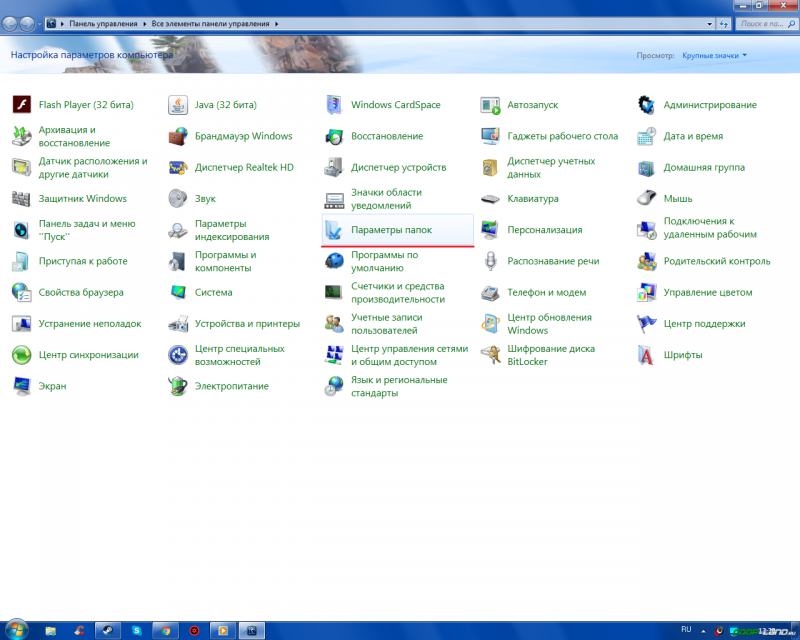Open the Защитник Windows wall icon
Image resolution: width=800 pixels, height=640 pixels.
(x=21, y=199)
